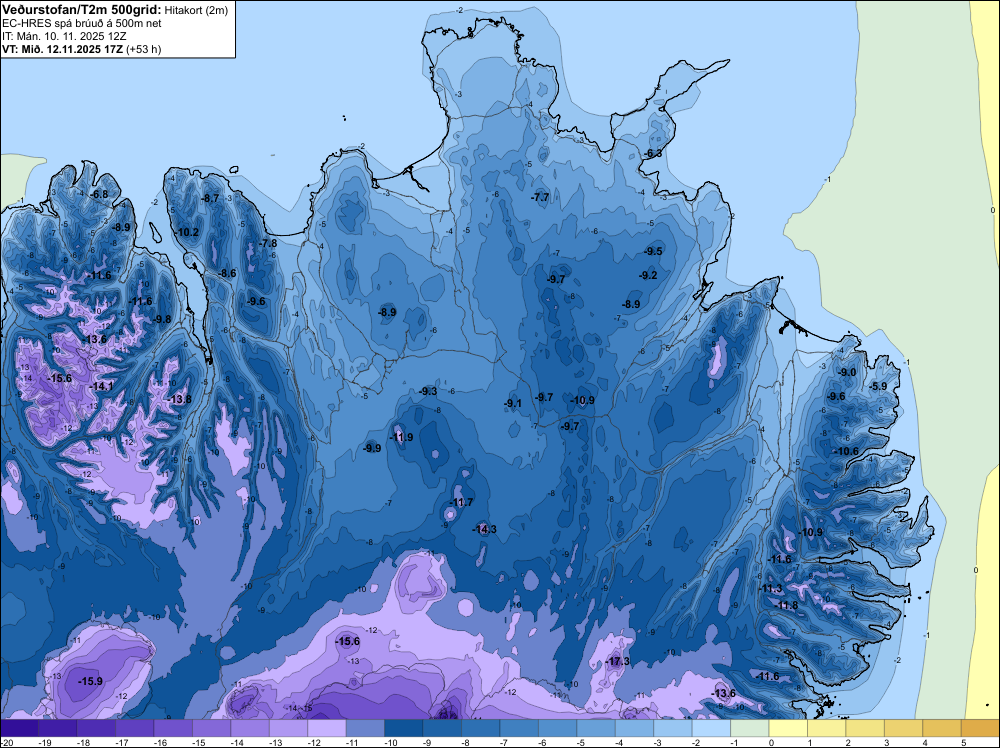The height and width of the screenshot is (748, 1000).
Task: Click legend swatch between -2 and -1
Action: tap(712, 728)
